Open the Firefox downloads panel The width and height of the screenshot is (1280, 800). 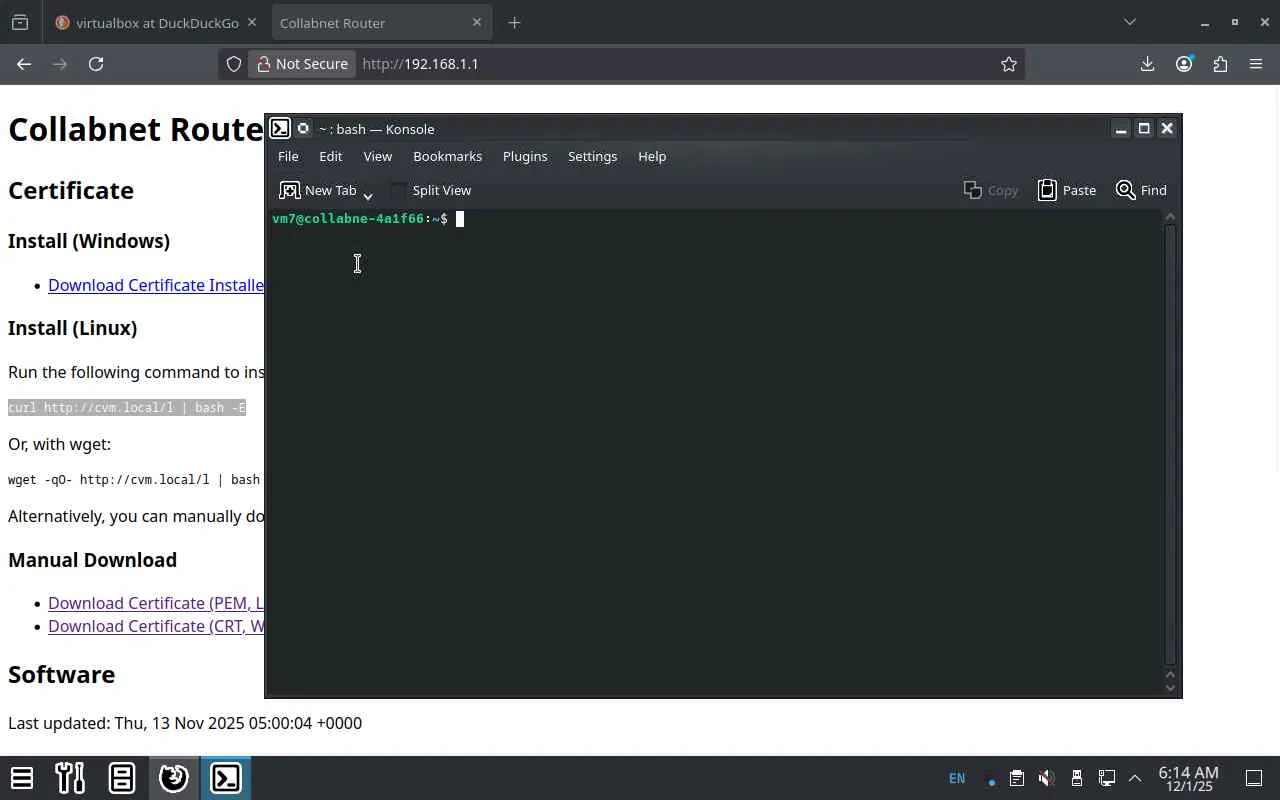click(x=1147, y=64)
